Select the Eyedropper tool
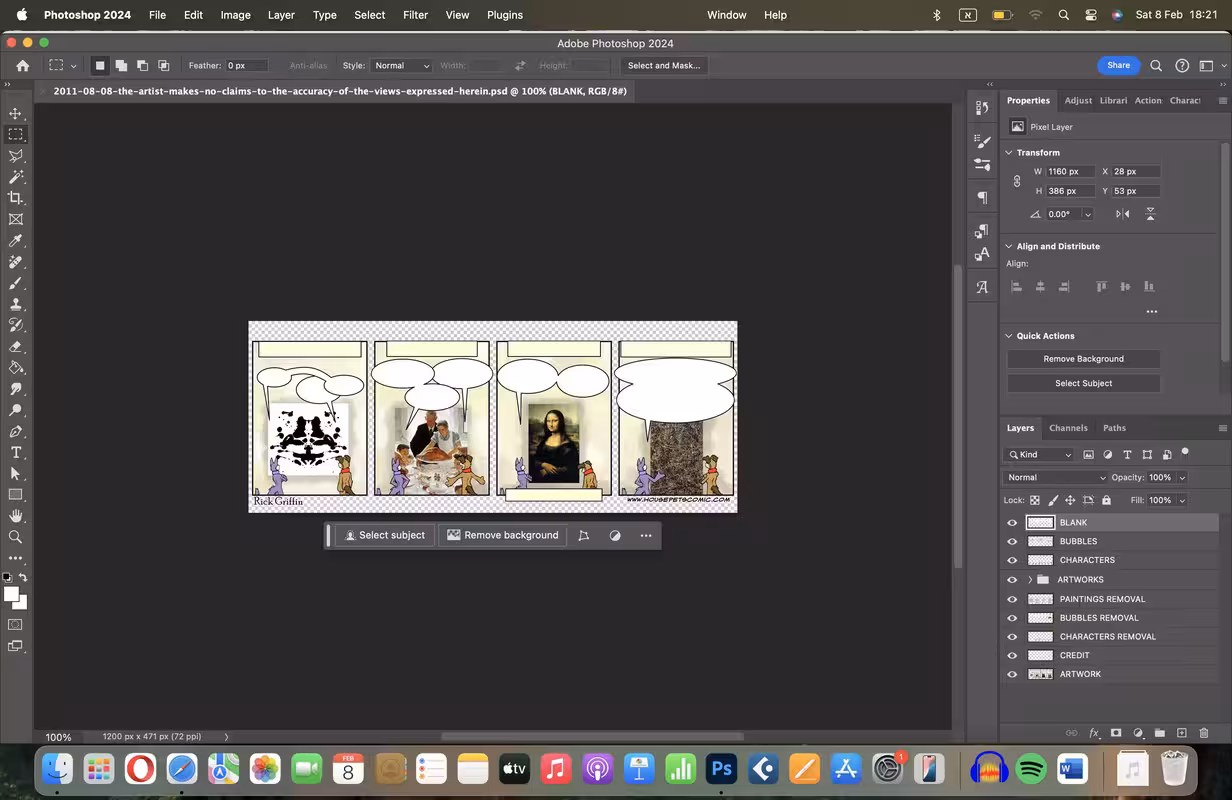Screen dimensions: 1232x800 click(x=15, y=241)
